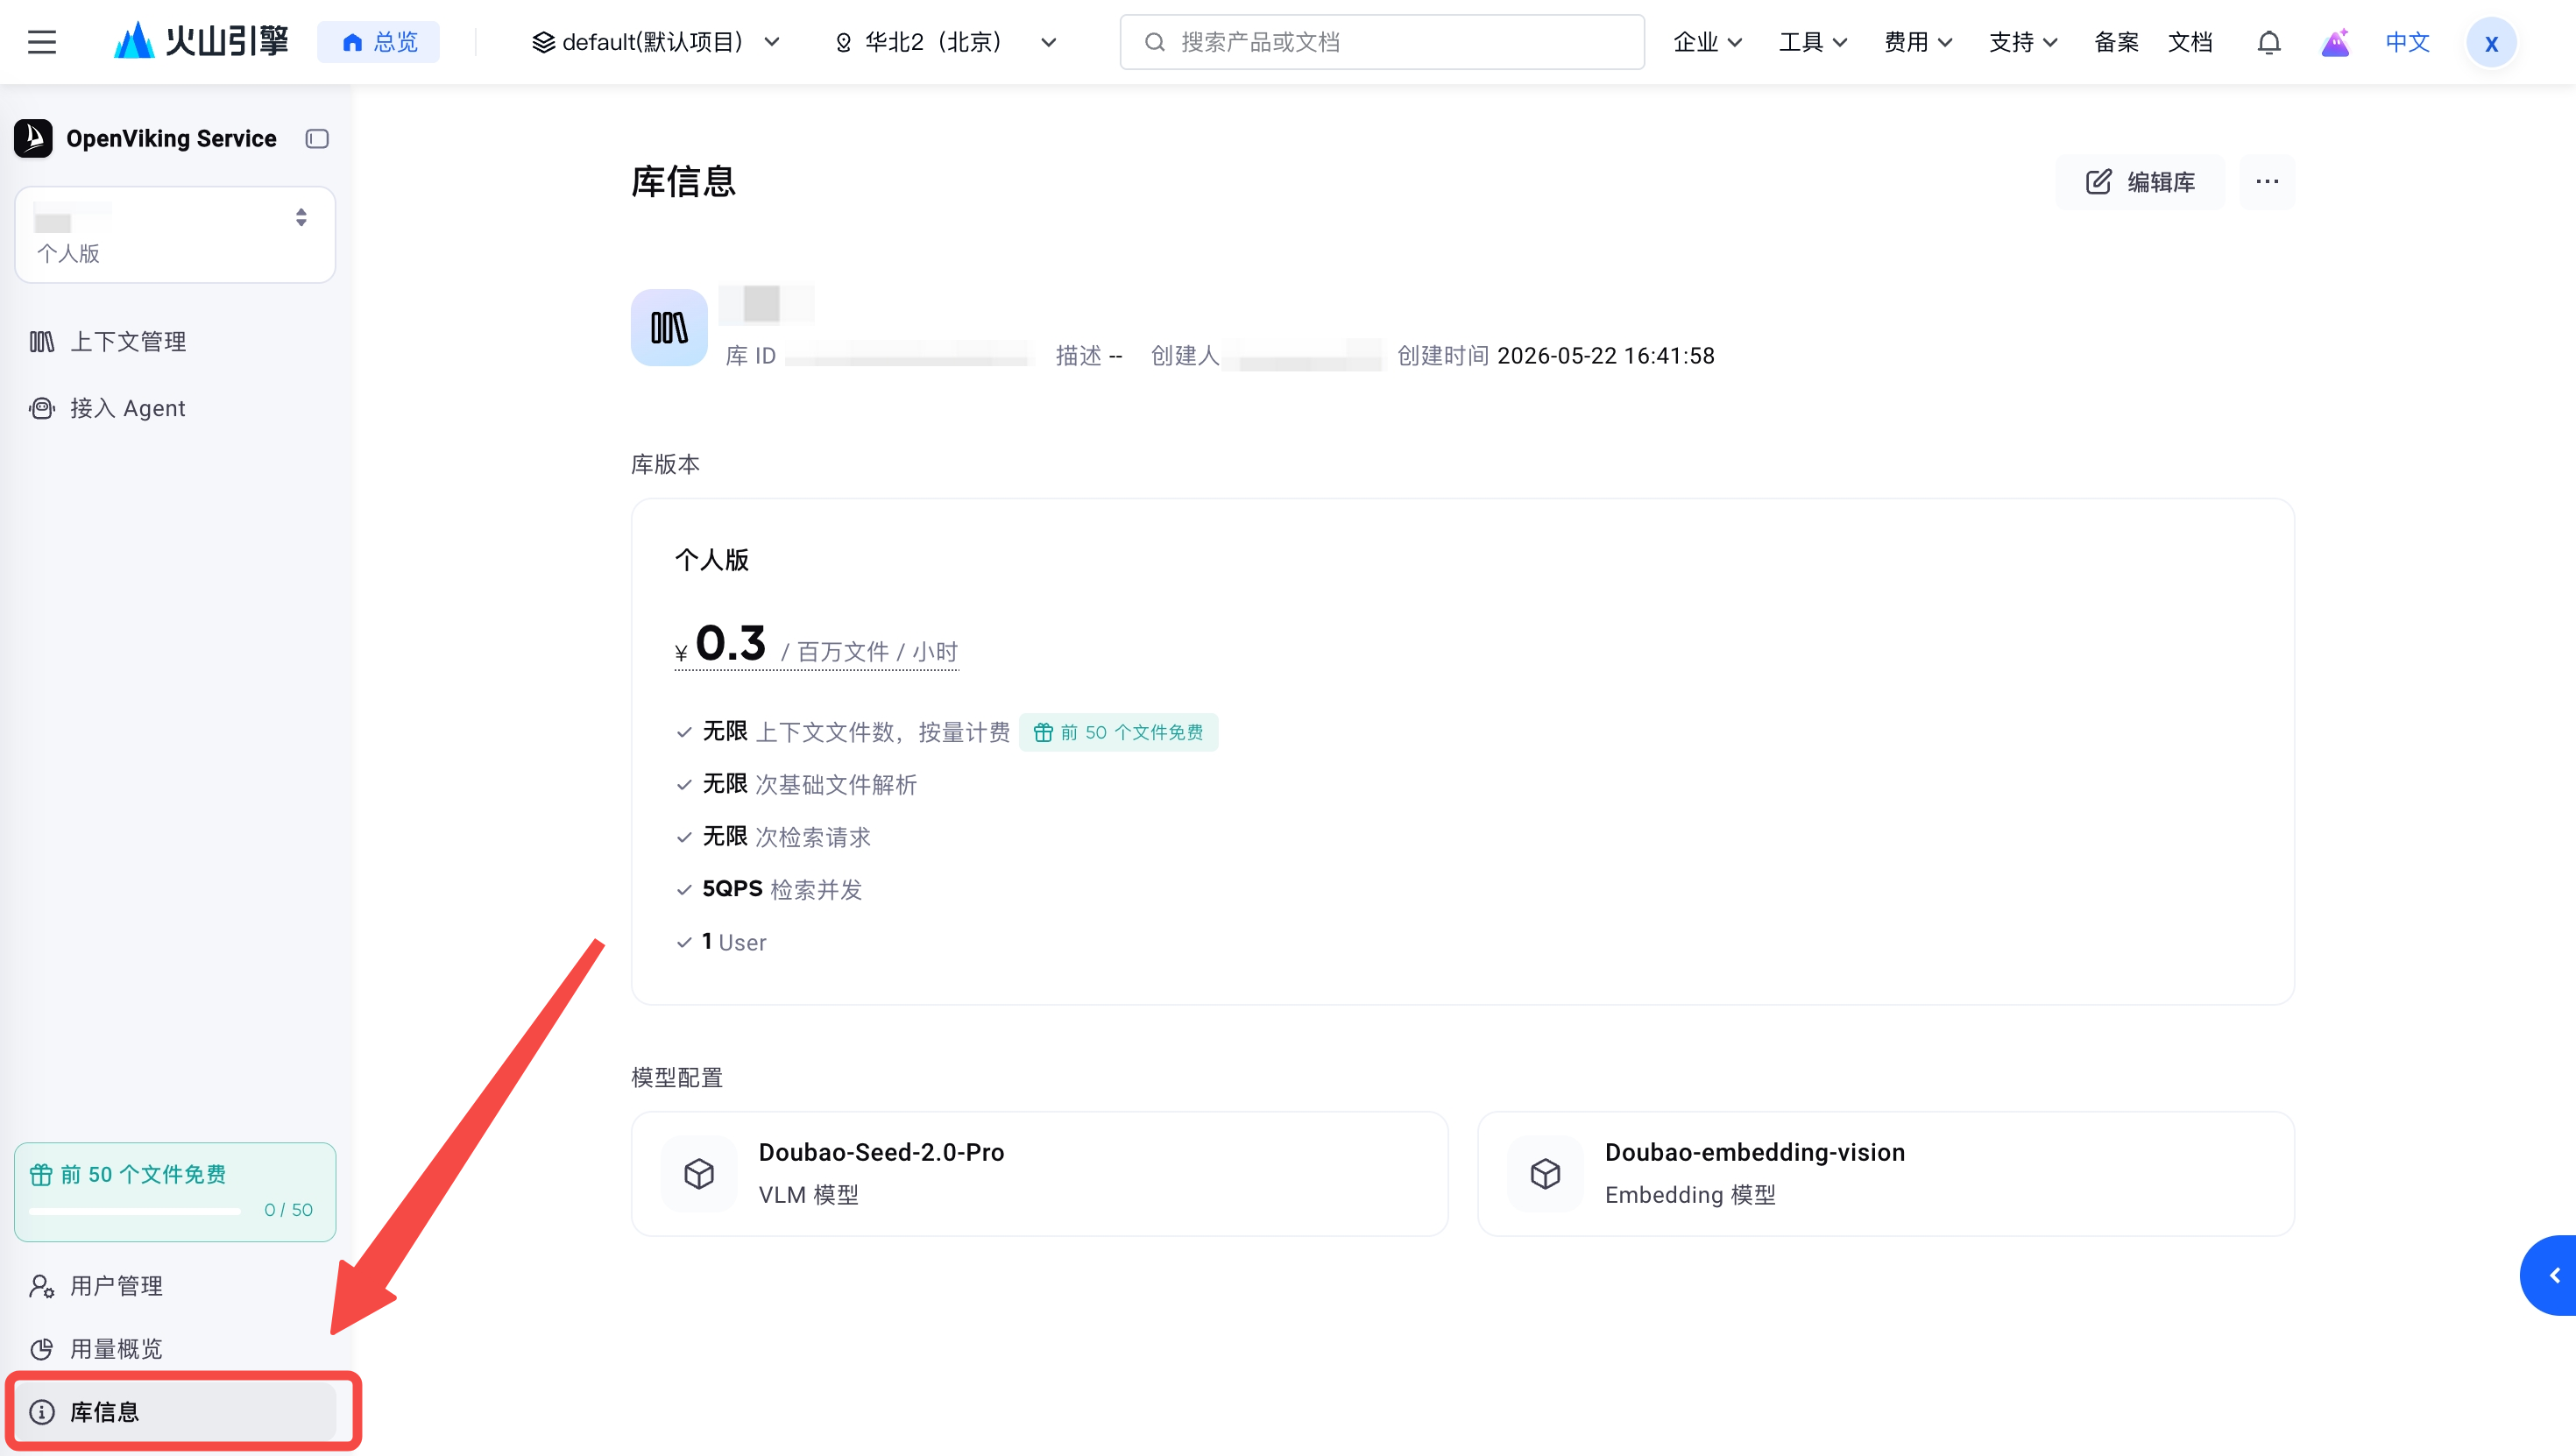Switch language via 中文

2407,42
